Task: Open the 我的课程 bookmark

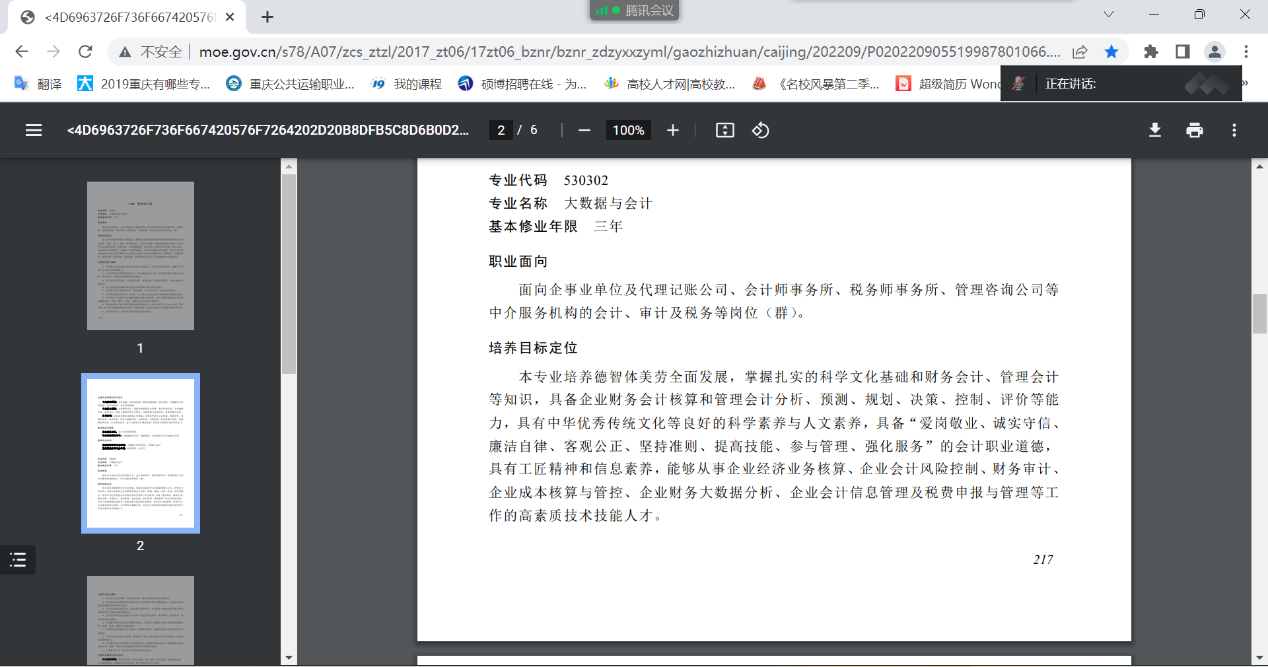Action: pos(406,84)
